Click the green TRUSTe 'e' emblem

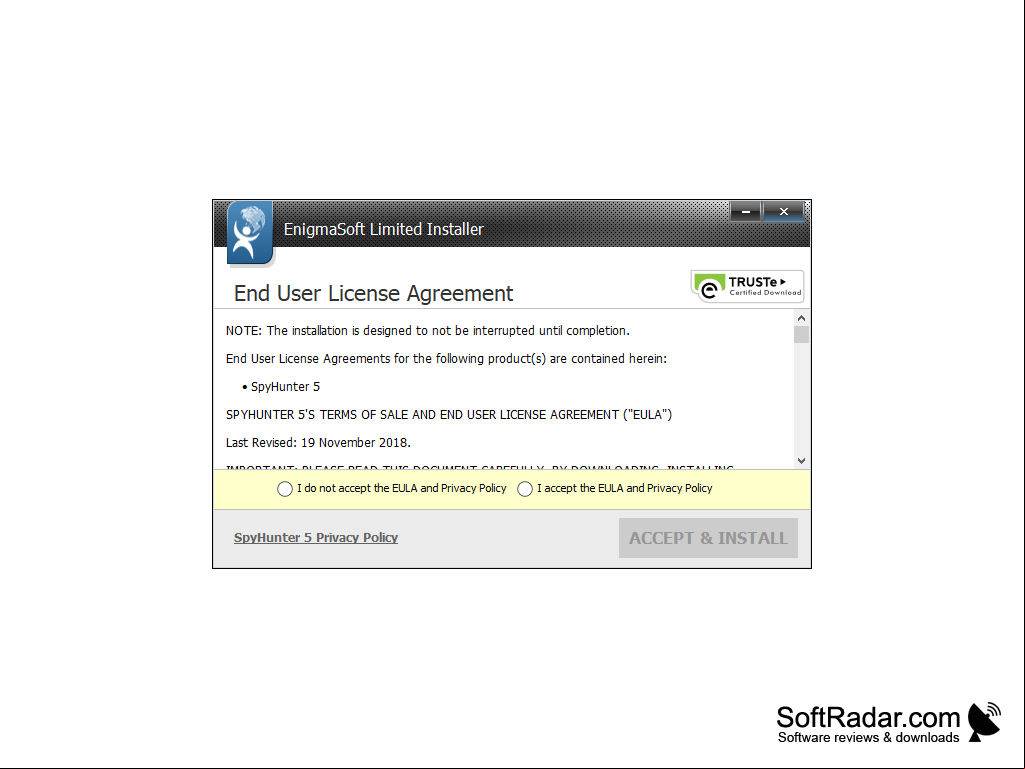pyautogui.click(x=709, y=287)
